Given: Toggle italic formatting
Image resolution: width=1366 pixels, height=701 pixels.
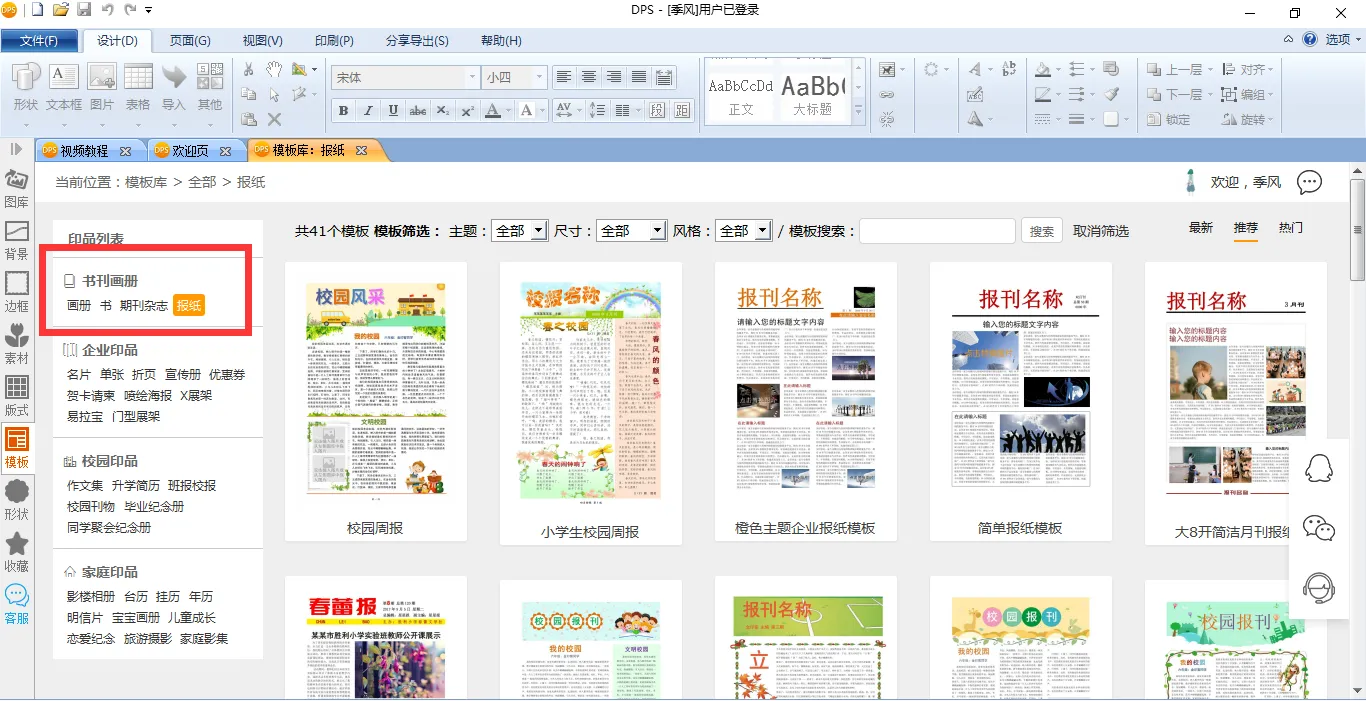Looking at the screenshot, I should click(x=368, y=111).
